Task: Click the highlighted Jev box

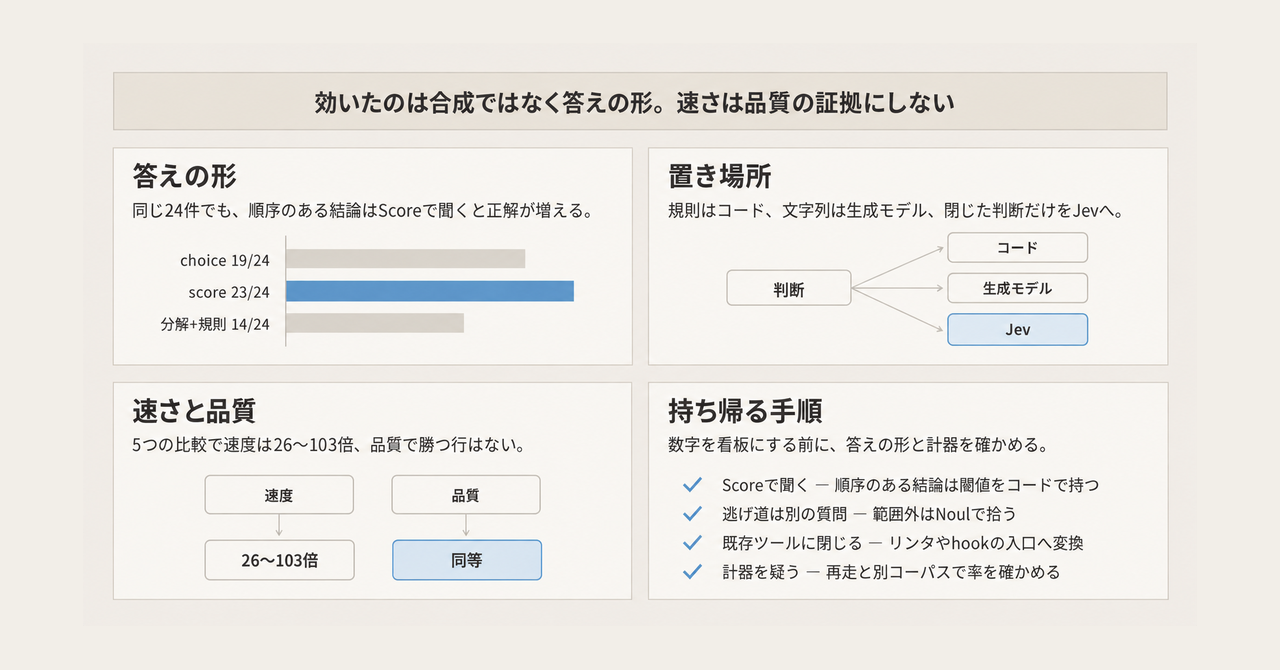Action: (1017, 329)
